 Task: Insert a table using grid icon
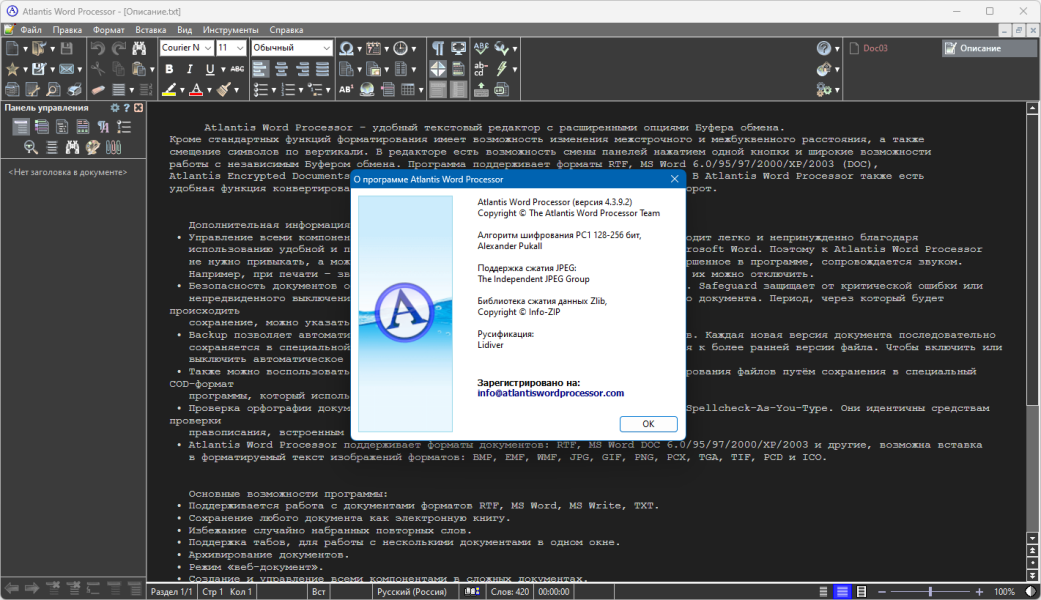(408, 90)
